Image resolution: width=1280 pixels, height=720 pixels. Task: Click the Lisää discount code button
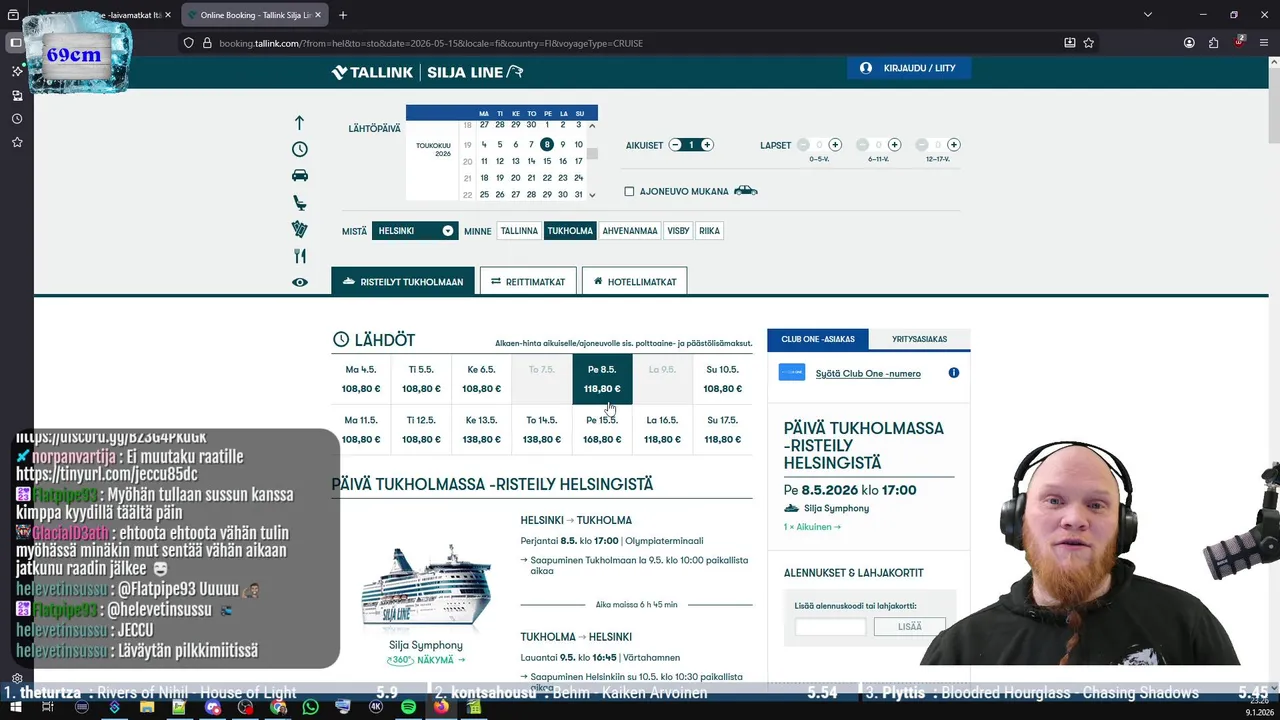click(910, 626)
